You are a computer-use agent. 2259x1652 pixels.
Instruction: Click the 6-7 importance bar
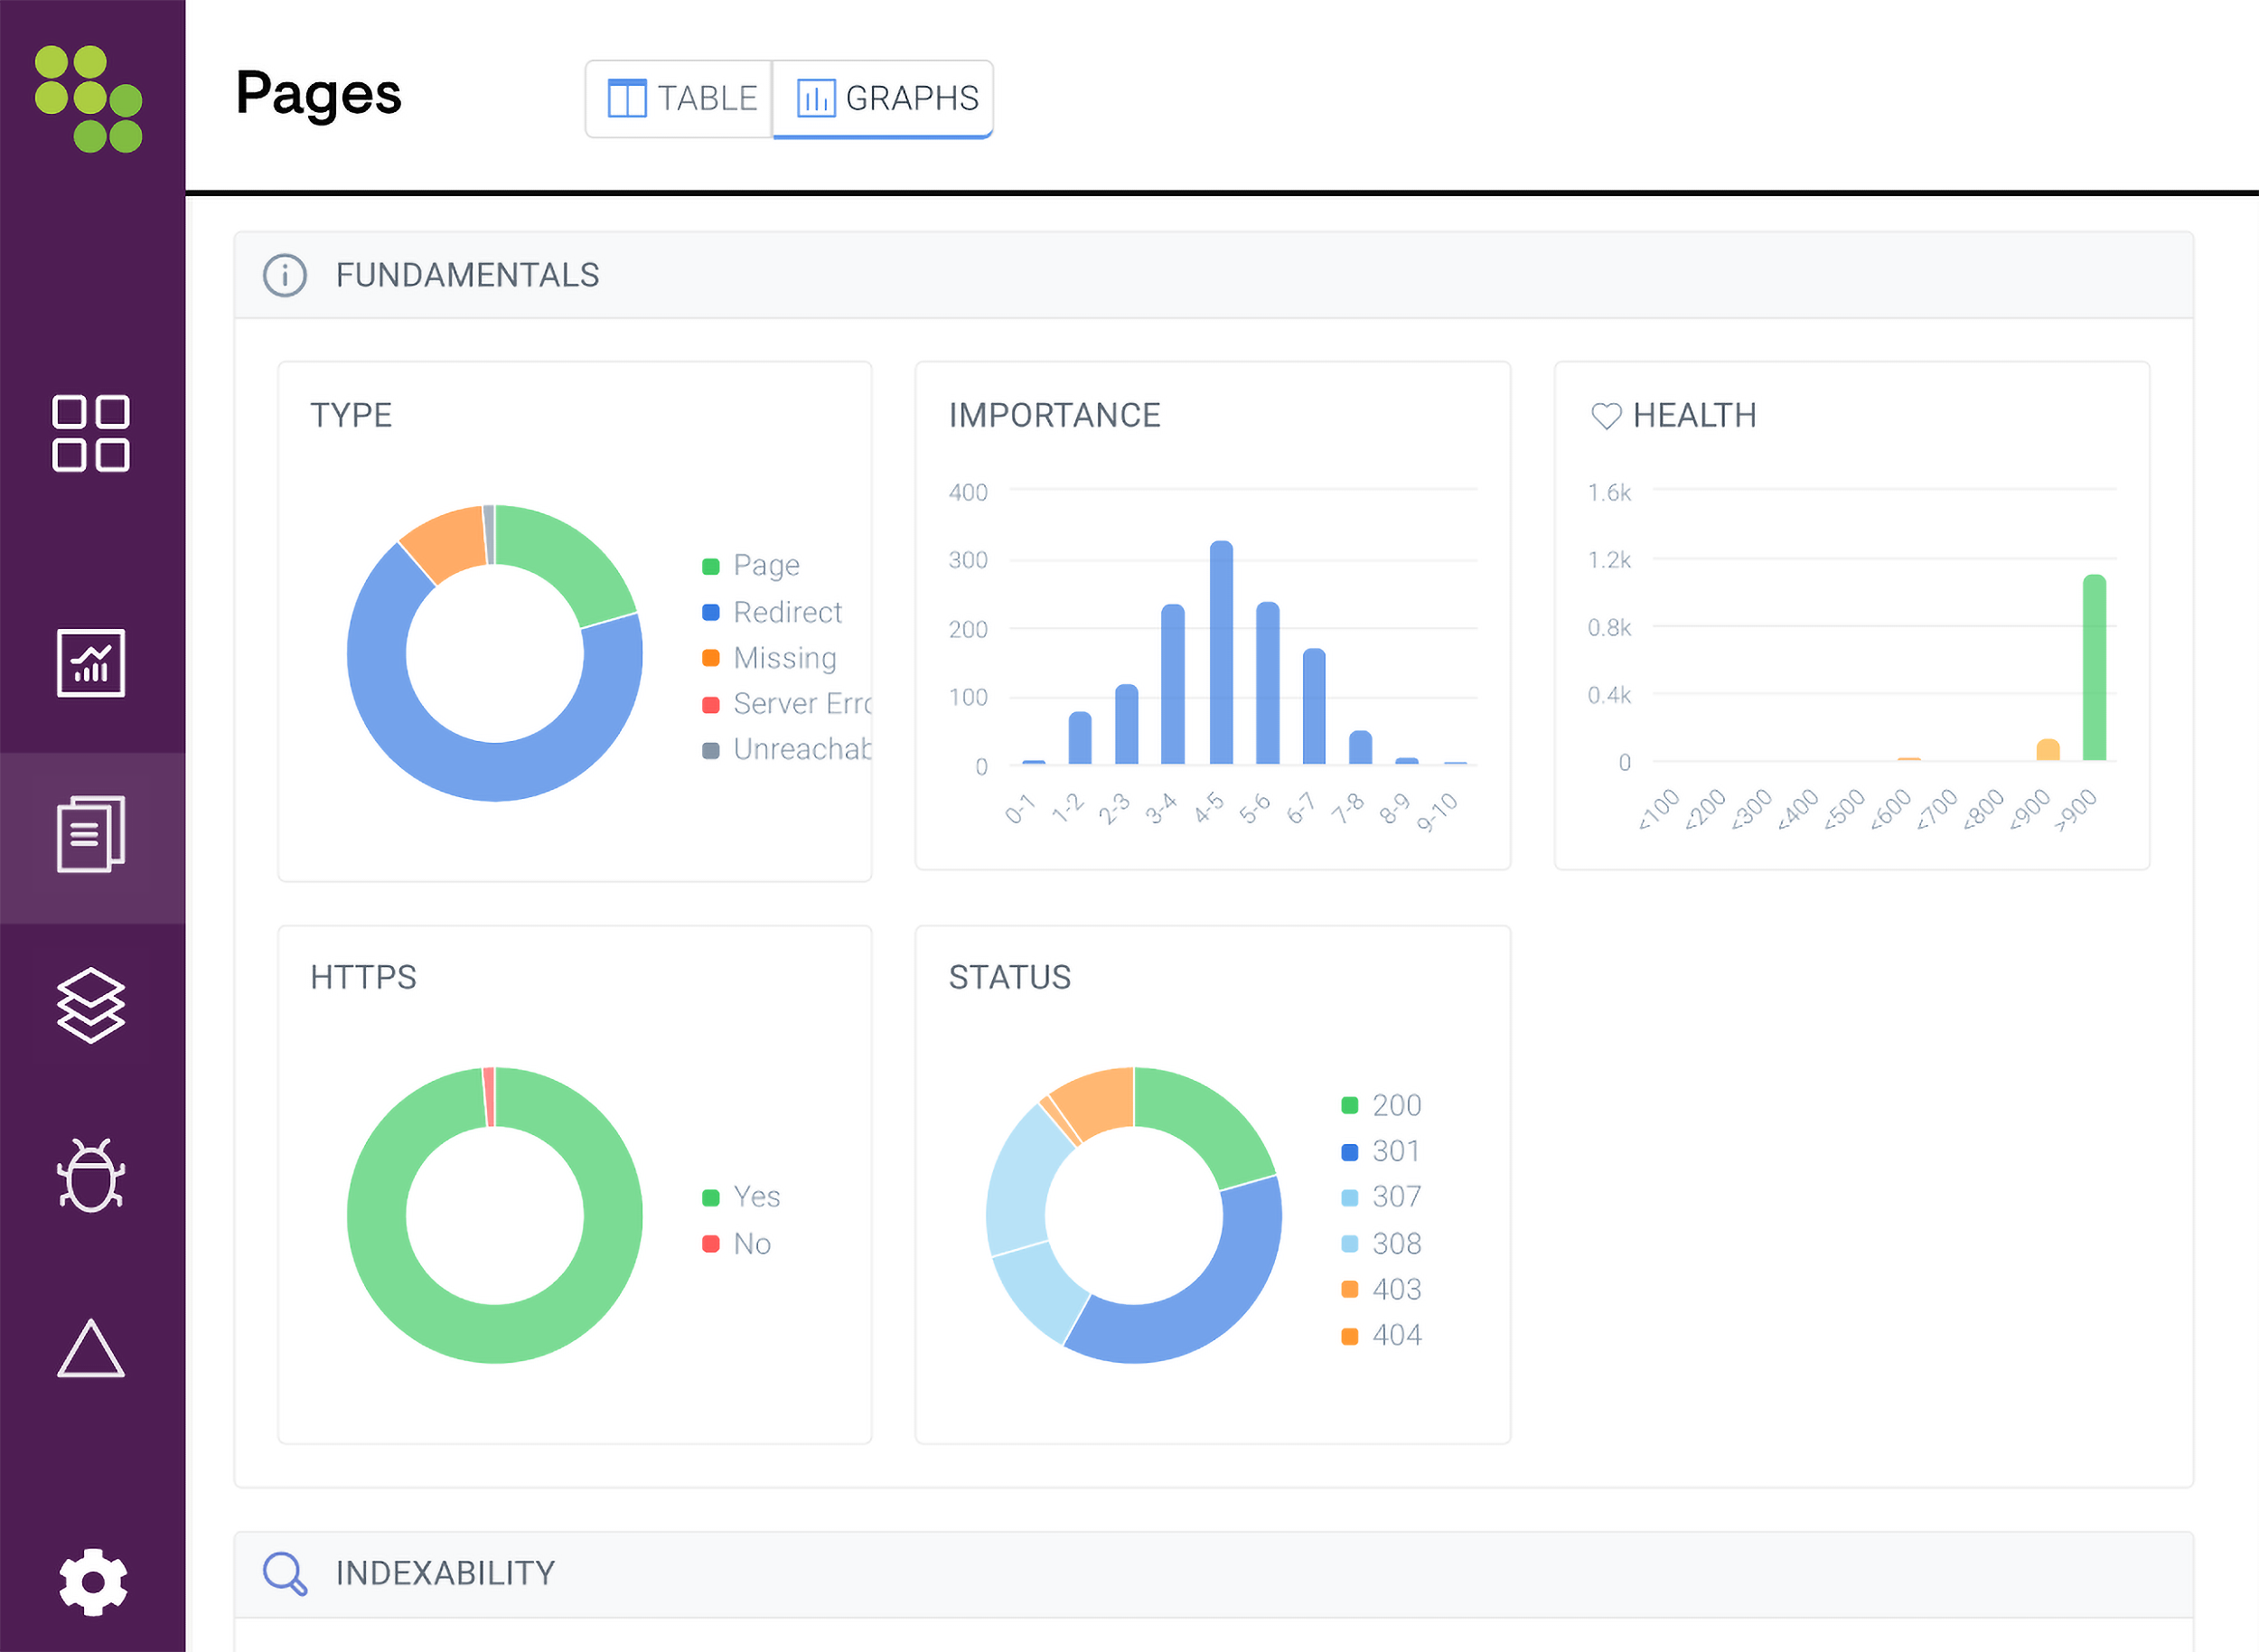point(1314,706)
